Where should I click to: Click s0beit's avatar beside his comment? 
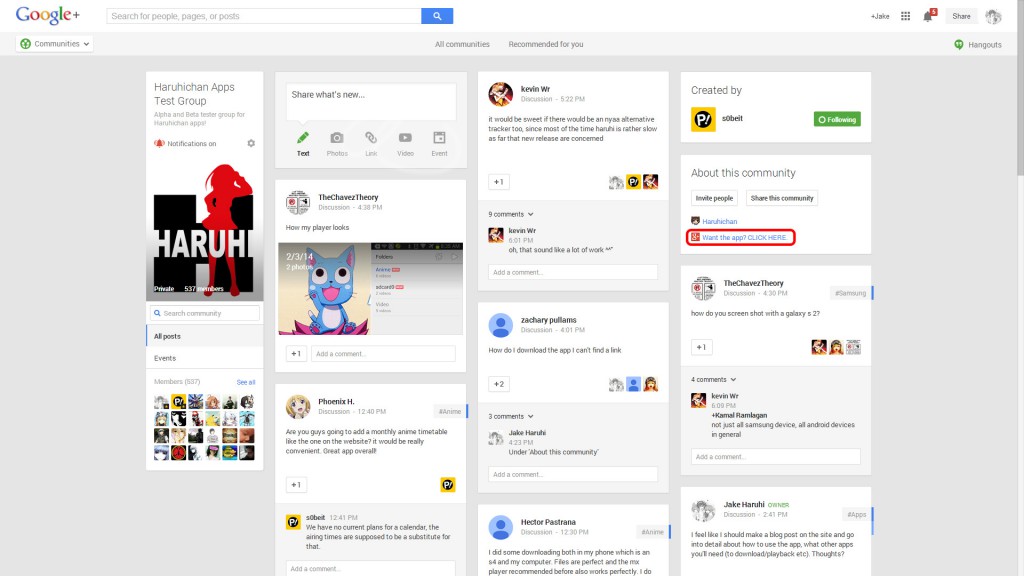293,522
